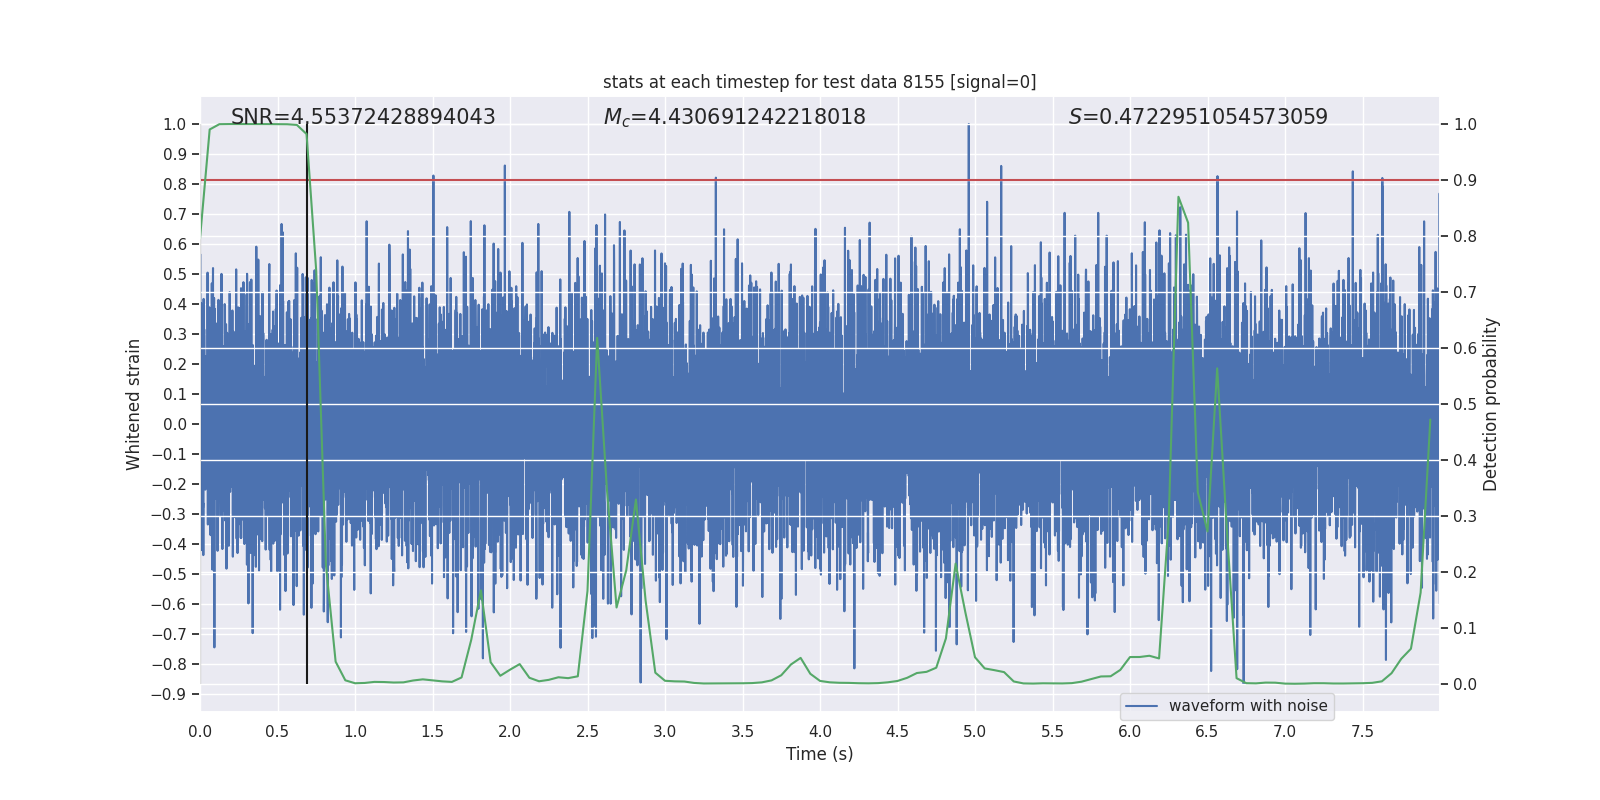Click the 0.0 tick on time axis
The width and height of the screenshot is (1600, 800).
200,731
